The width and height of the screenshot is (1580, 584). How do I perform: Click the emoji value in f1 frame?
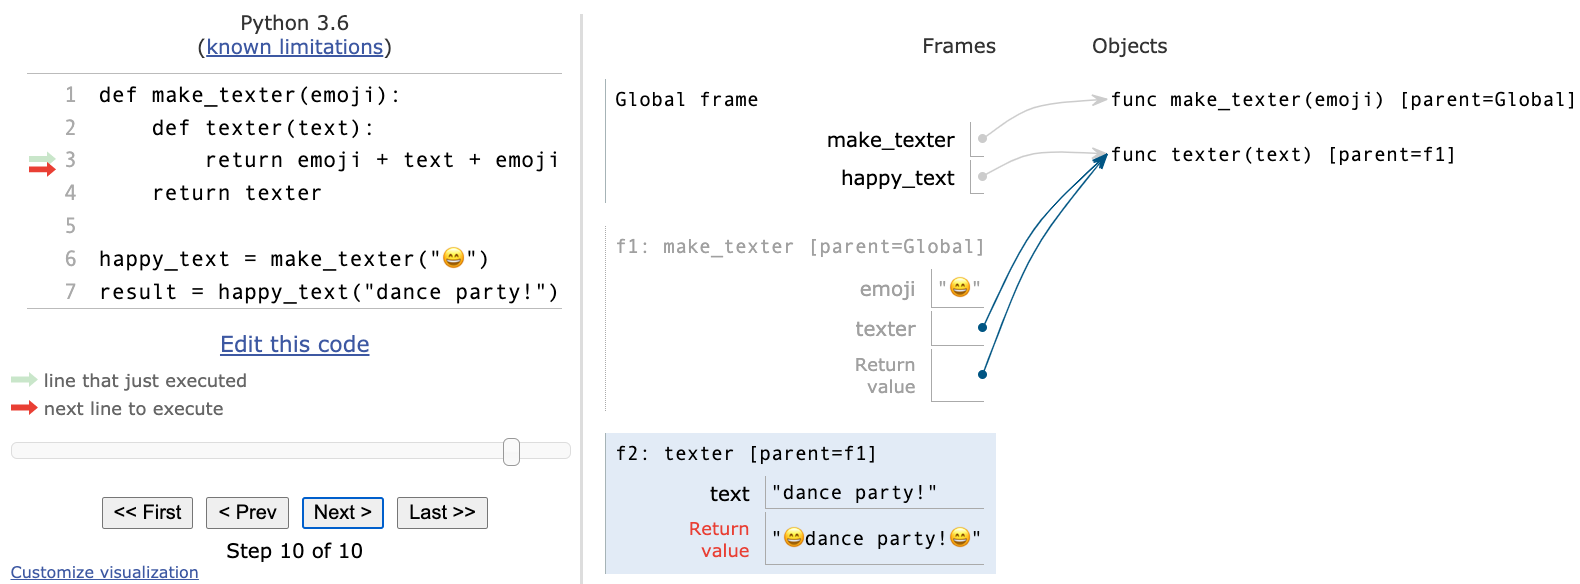(x=959, y=288)
